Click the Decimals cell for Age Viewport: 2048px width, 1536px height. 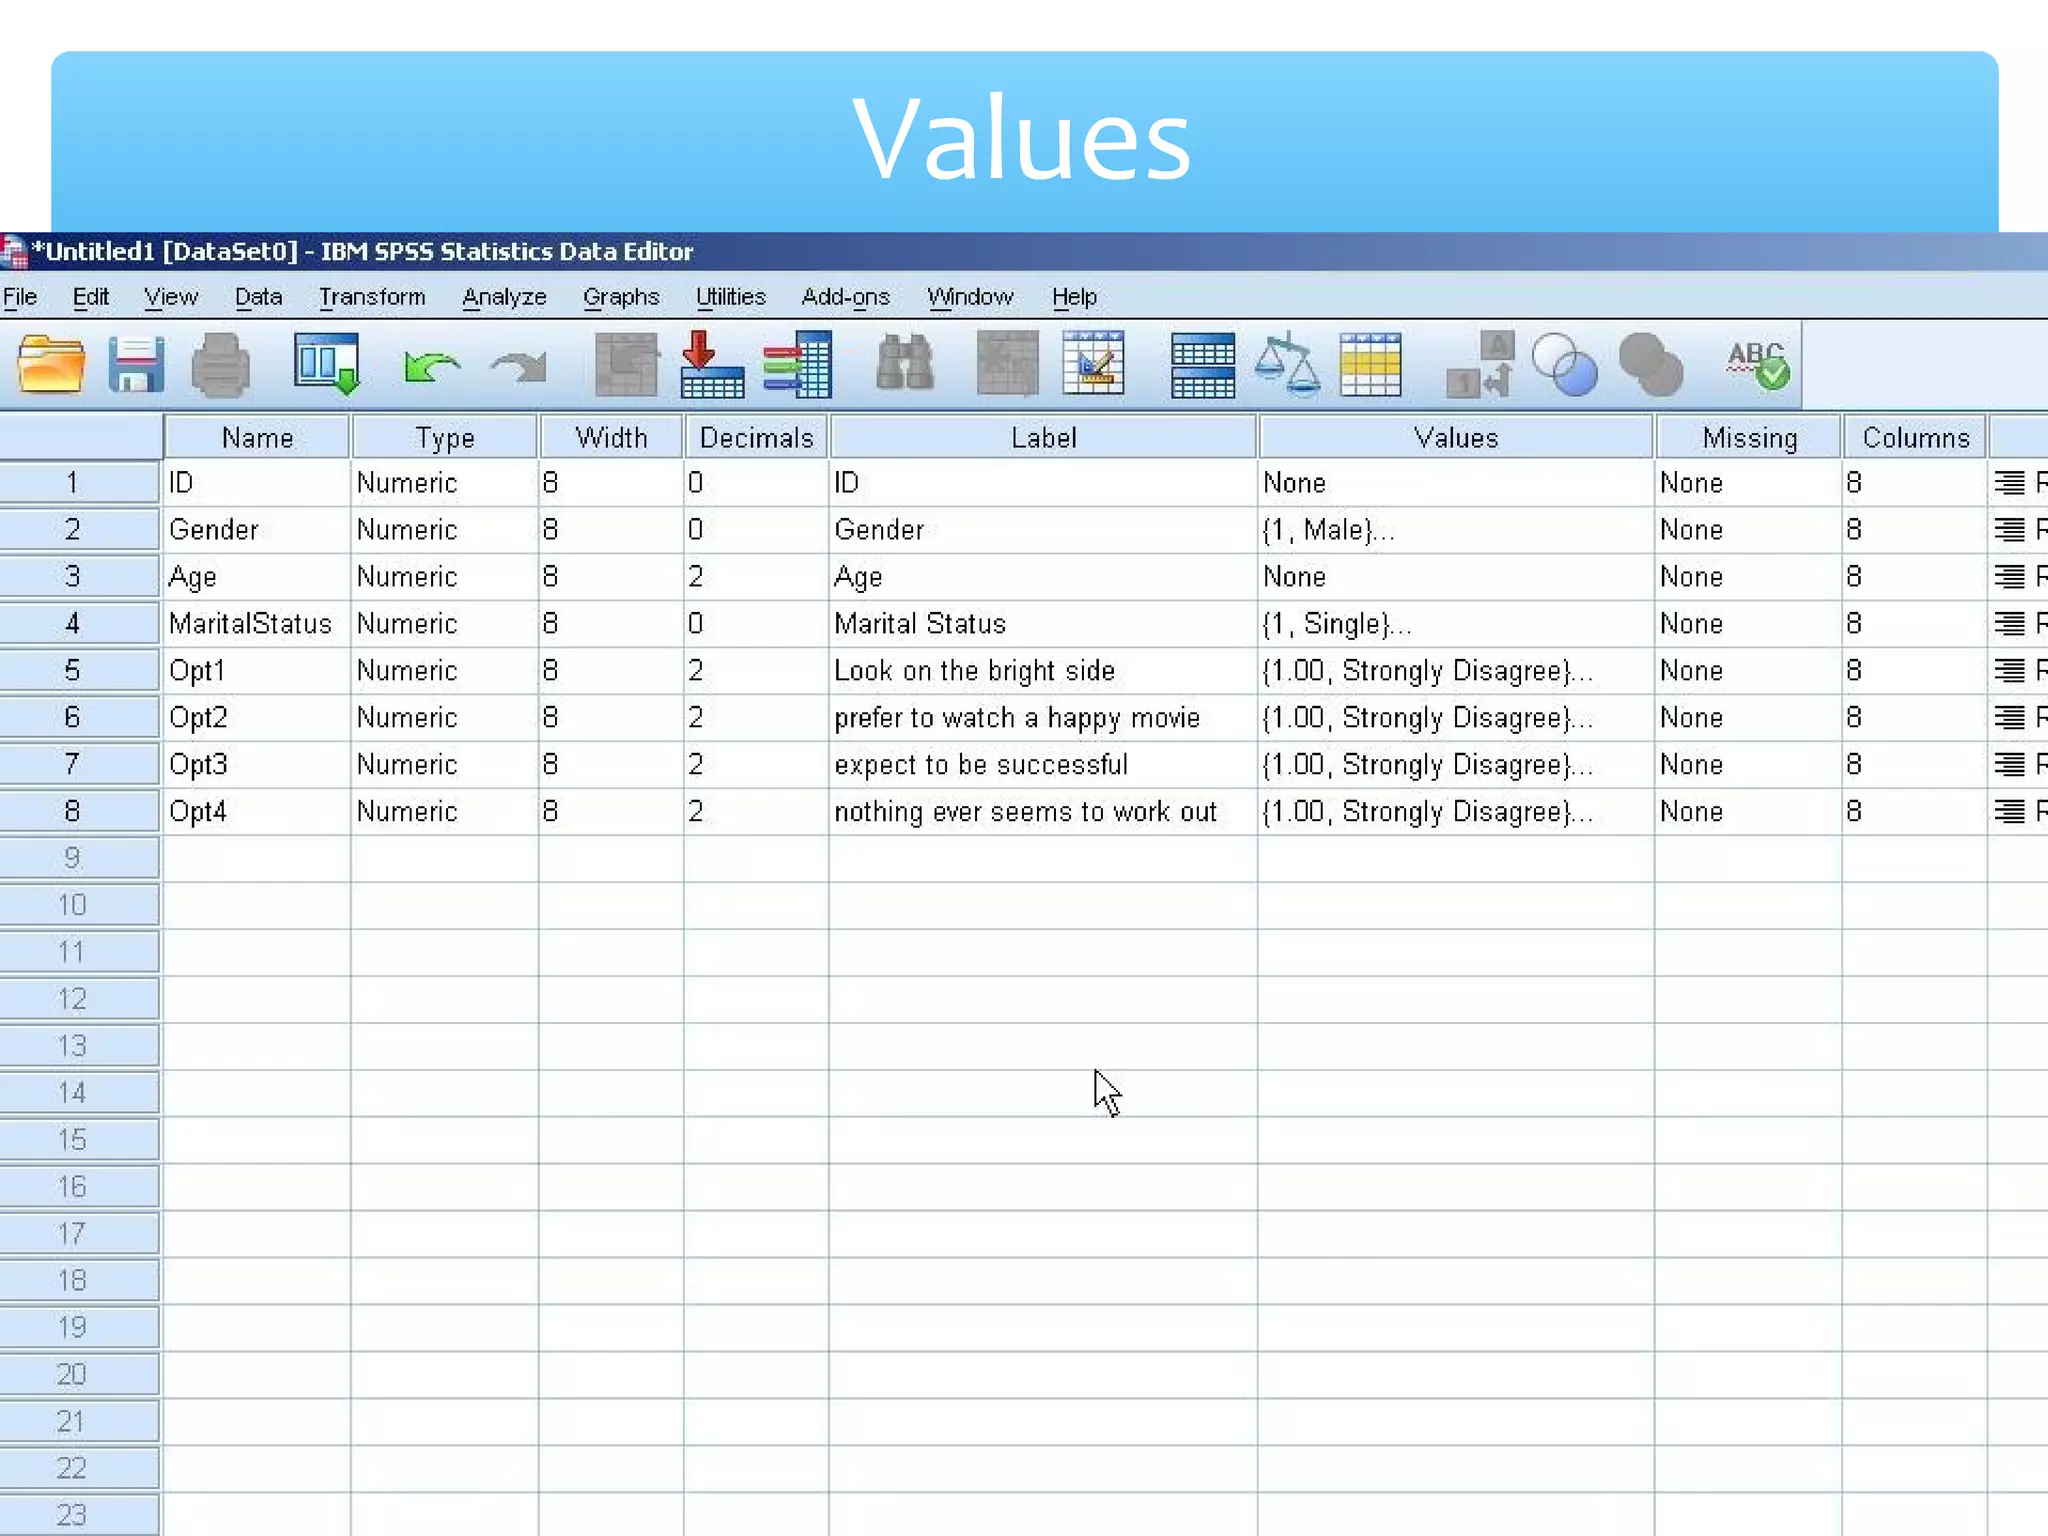pyautogui.click(x=756, y=577)
